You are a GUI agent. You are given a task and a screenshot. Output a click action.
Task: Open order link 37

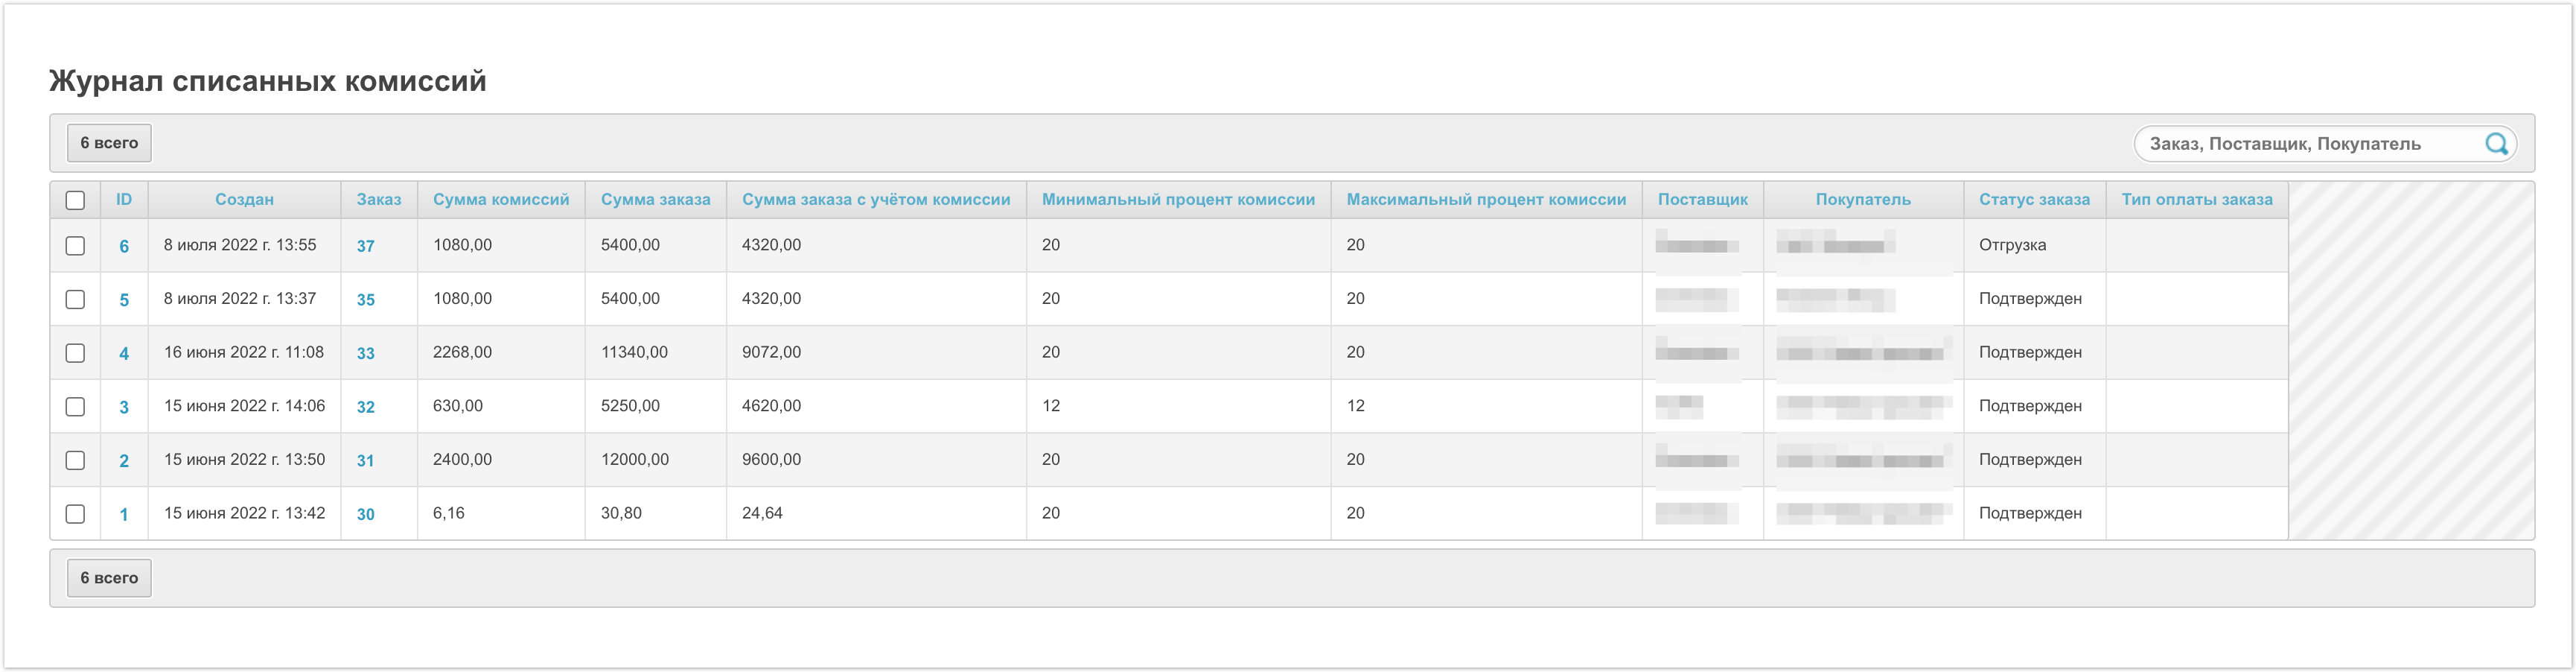pos(366,246)
